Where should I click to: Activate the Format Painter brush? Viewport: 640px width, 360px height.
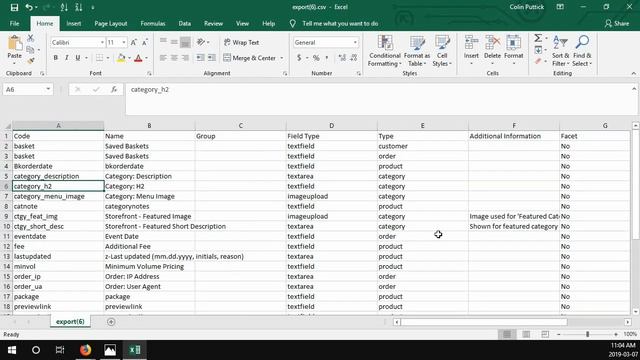31,61
